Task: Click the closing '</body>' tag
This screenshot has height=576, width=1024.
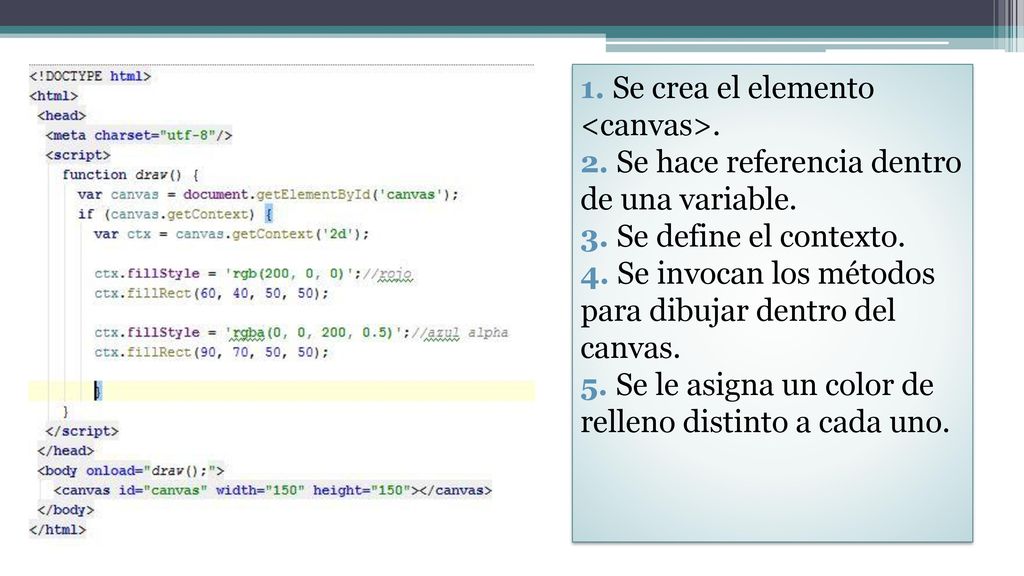Action: click(x=65, y=510)
